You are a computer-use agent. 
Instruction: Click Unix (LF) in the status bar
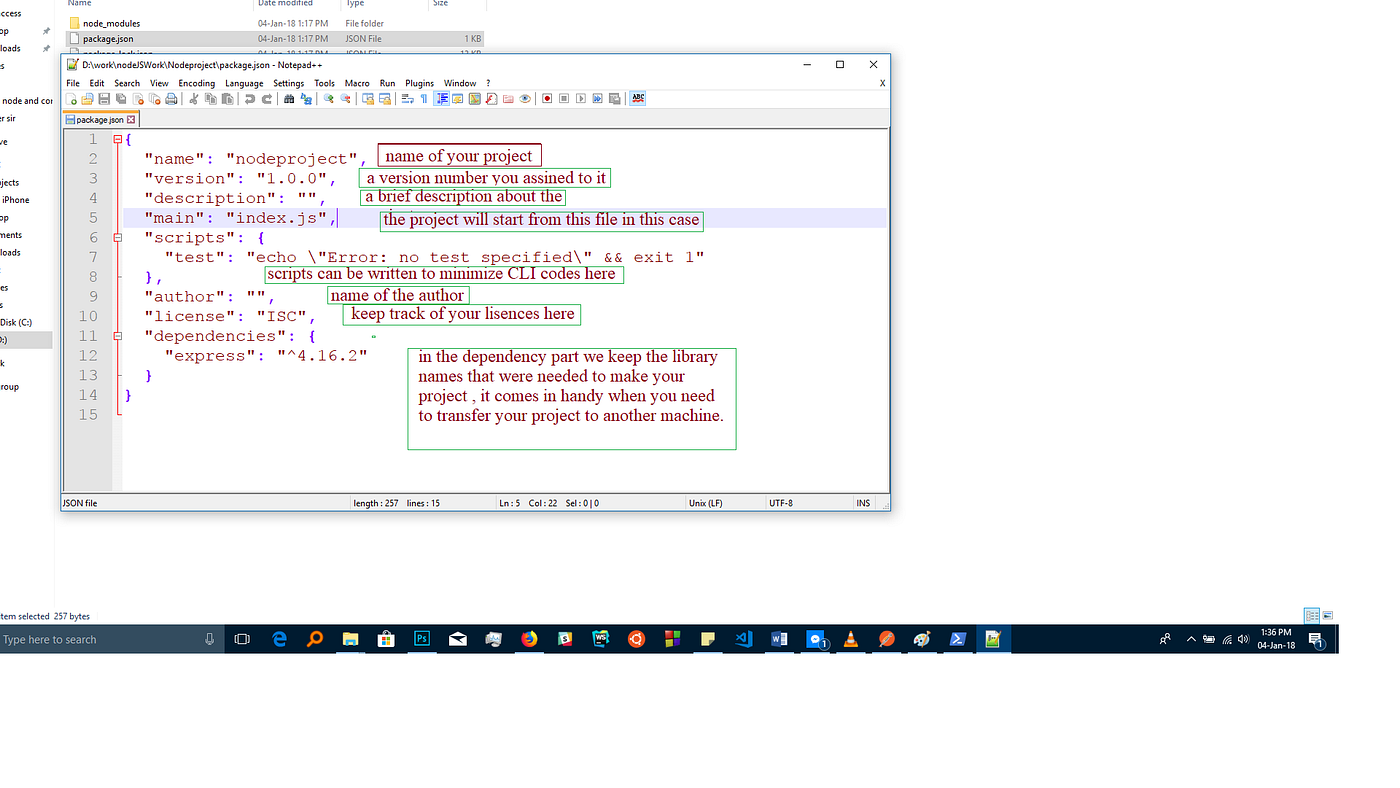tap(703, 502)
